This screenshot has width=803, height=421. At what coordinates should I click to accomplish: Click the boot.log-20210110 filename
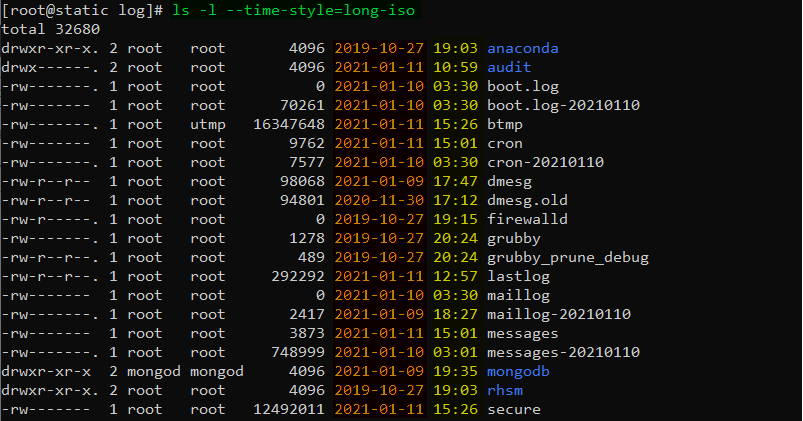[563, 106]
